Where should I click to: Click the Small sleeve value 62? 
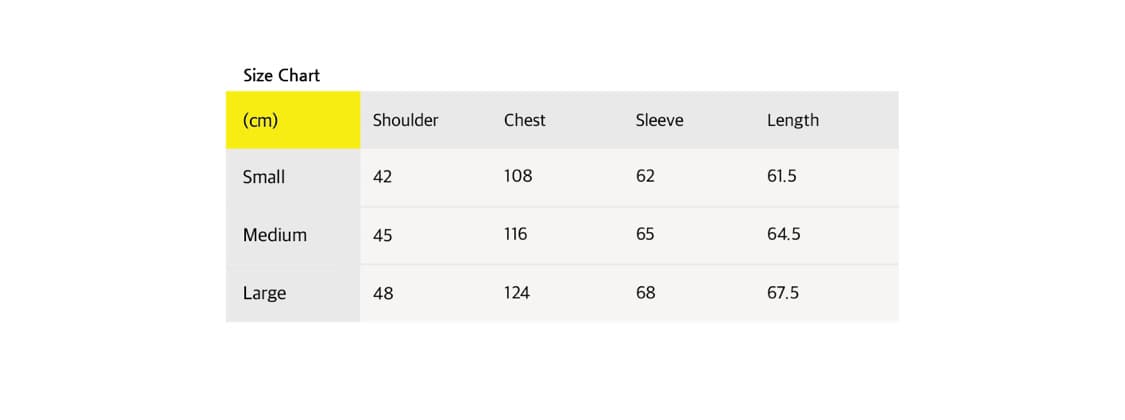645,176
